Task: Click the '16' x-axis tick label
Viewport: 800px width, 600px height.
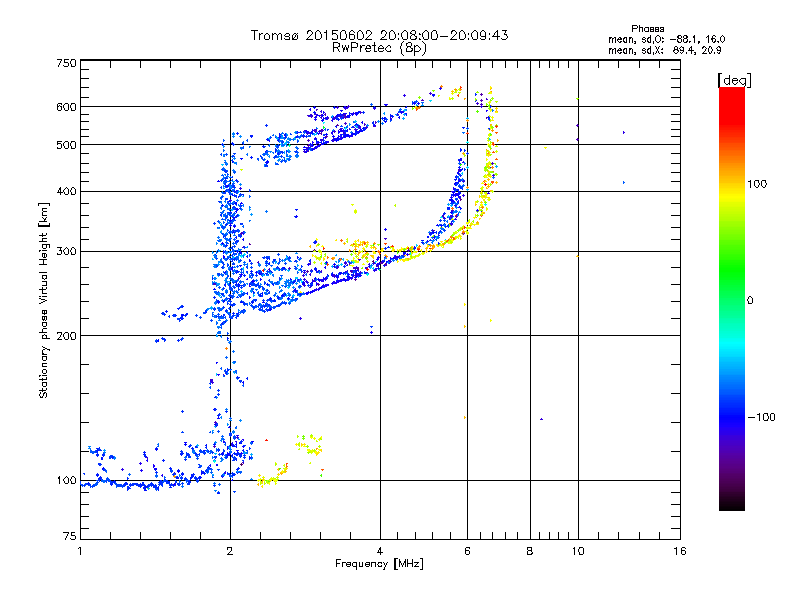Action: pyautogui.click(x=679, y=551)
